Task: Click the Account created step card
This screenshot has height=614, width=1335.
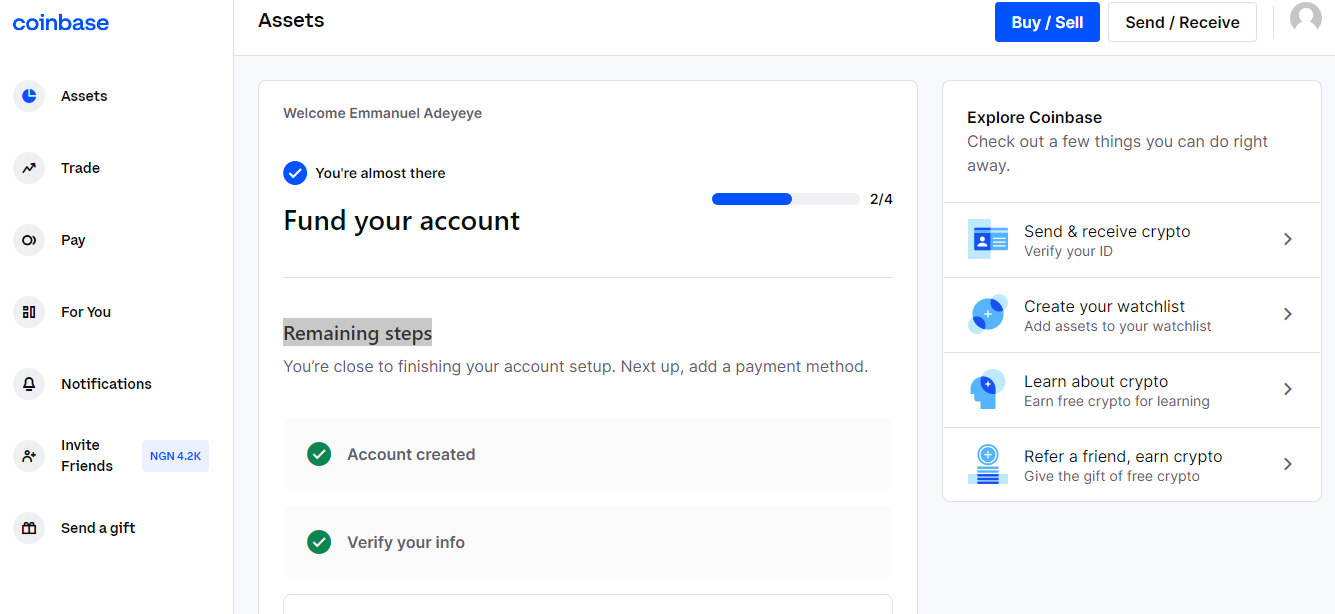Action: tap(588, 454)
